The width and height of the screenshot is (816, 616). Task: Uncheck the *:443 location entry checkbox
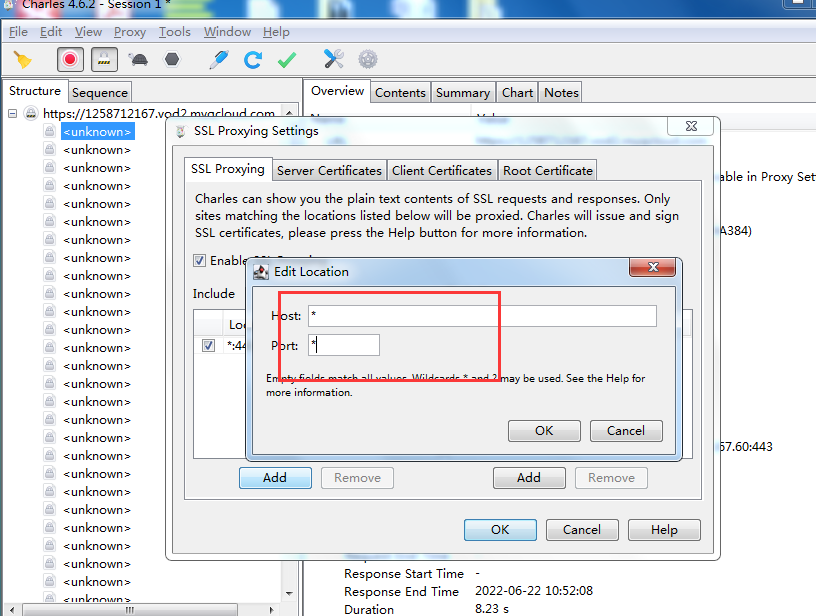[x=208, y=346]
